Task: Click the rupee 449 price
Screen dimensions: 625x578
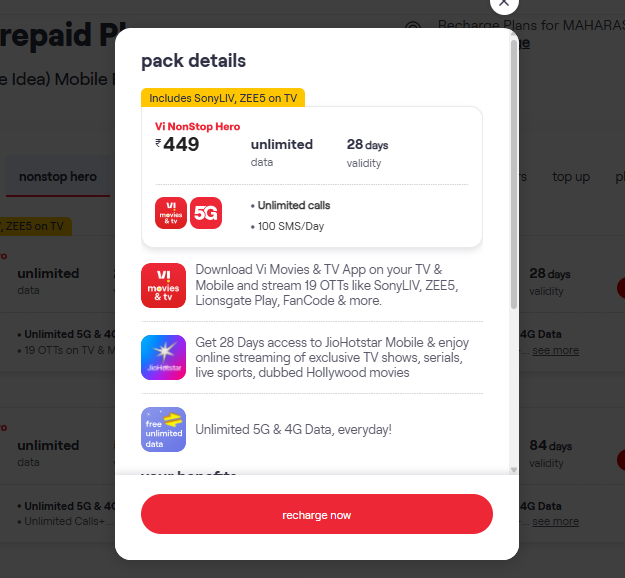Action: tap(177, 144)
